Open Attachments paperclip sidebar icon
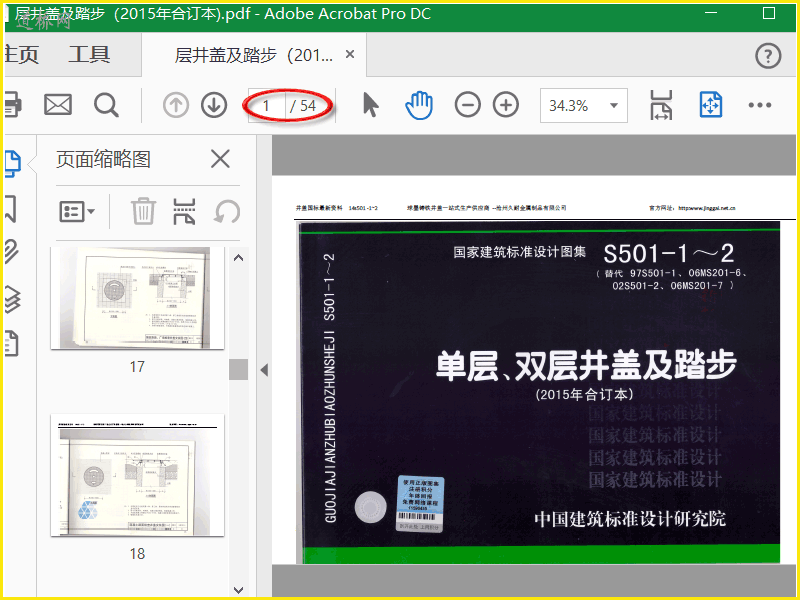This screenshot has height=600, width=800. [x=12, y=251]
